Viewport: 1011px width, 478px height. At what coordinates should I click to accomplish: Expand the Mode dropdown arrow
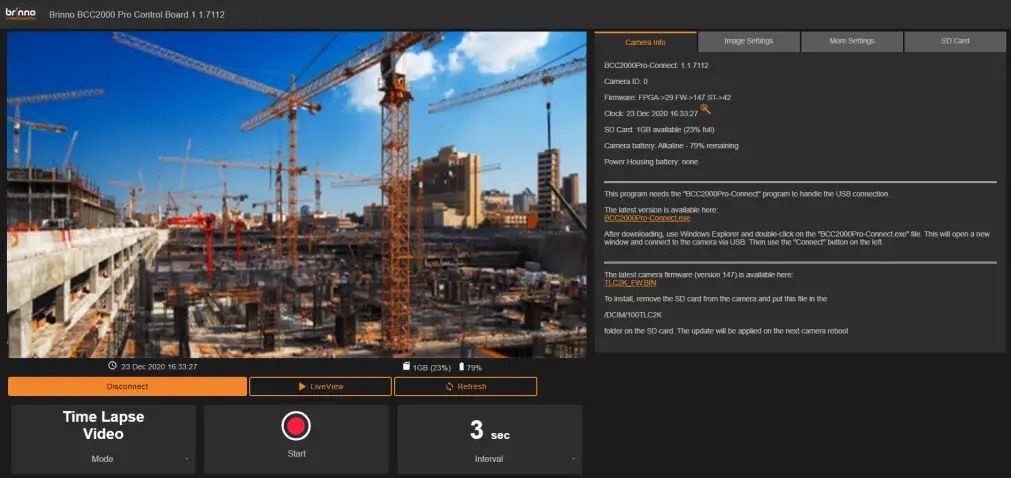[187, 459]
